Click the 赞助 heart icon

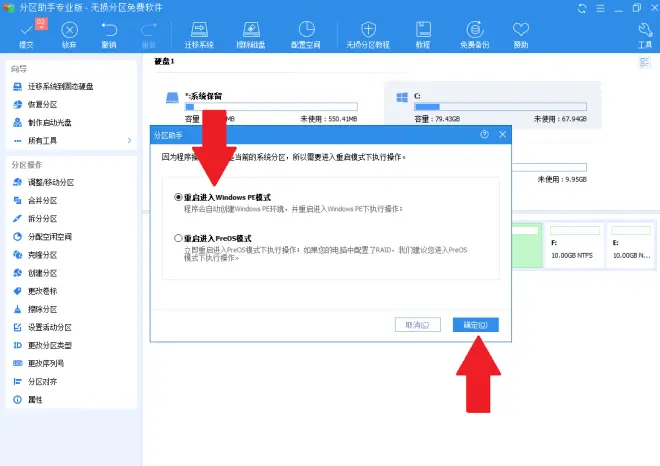pos(521,35)
